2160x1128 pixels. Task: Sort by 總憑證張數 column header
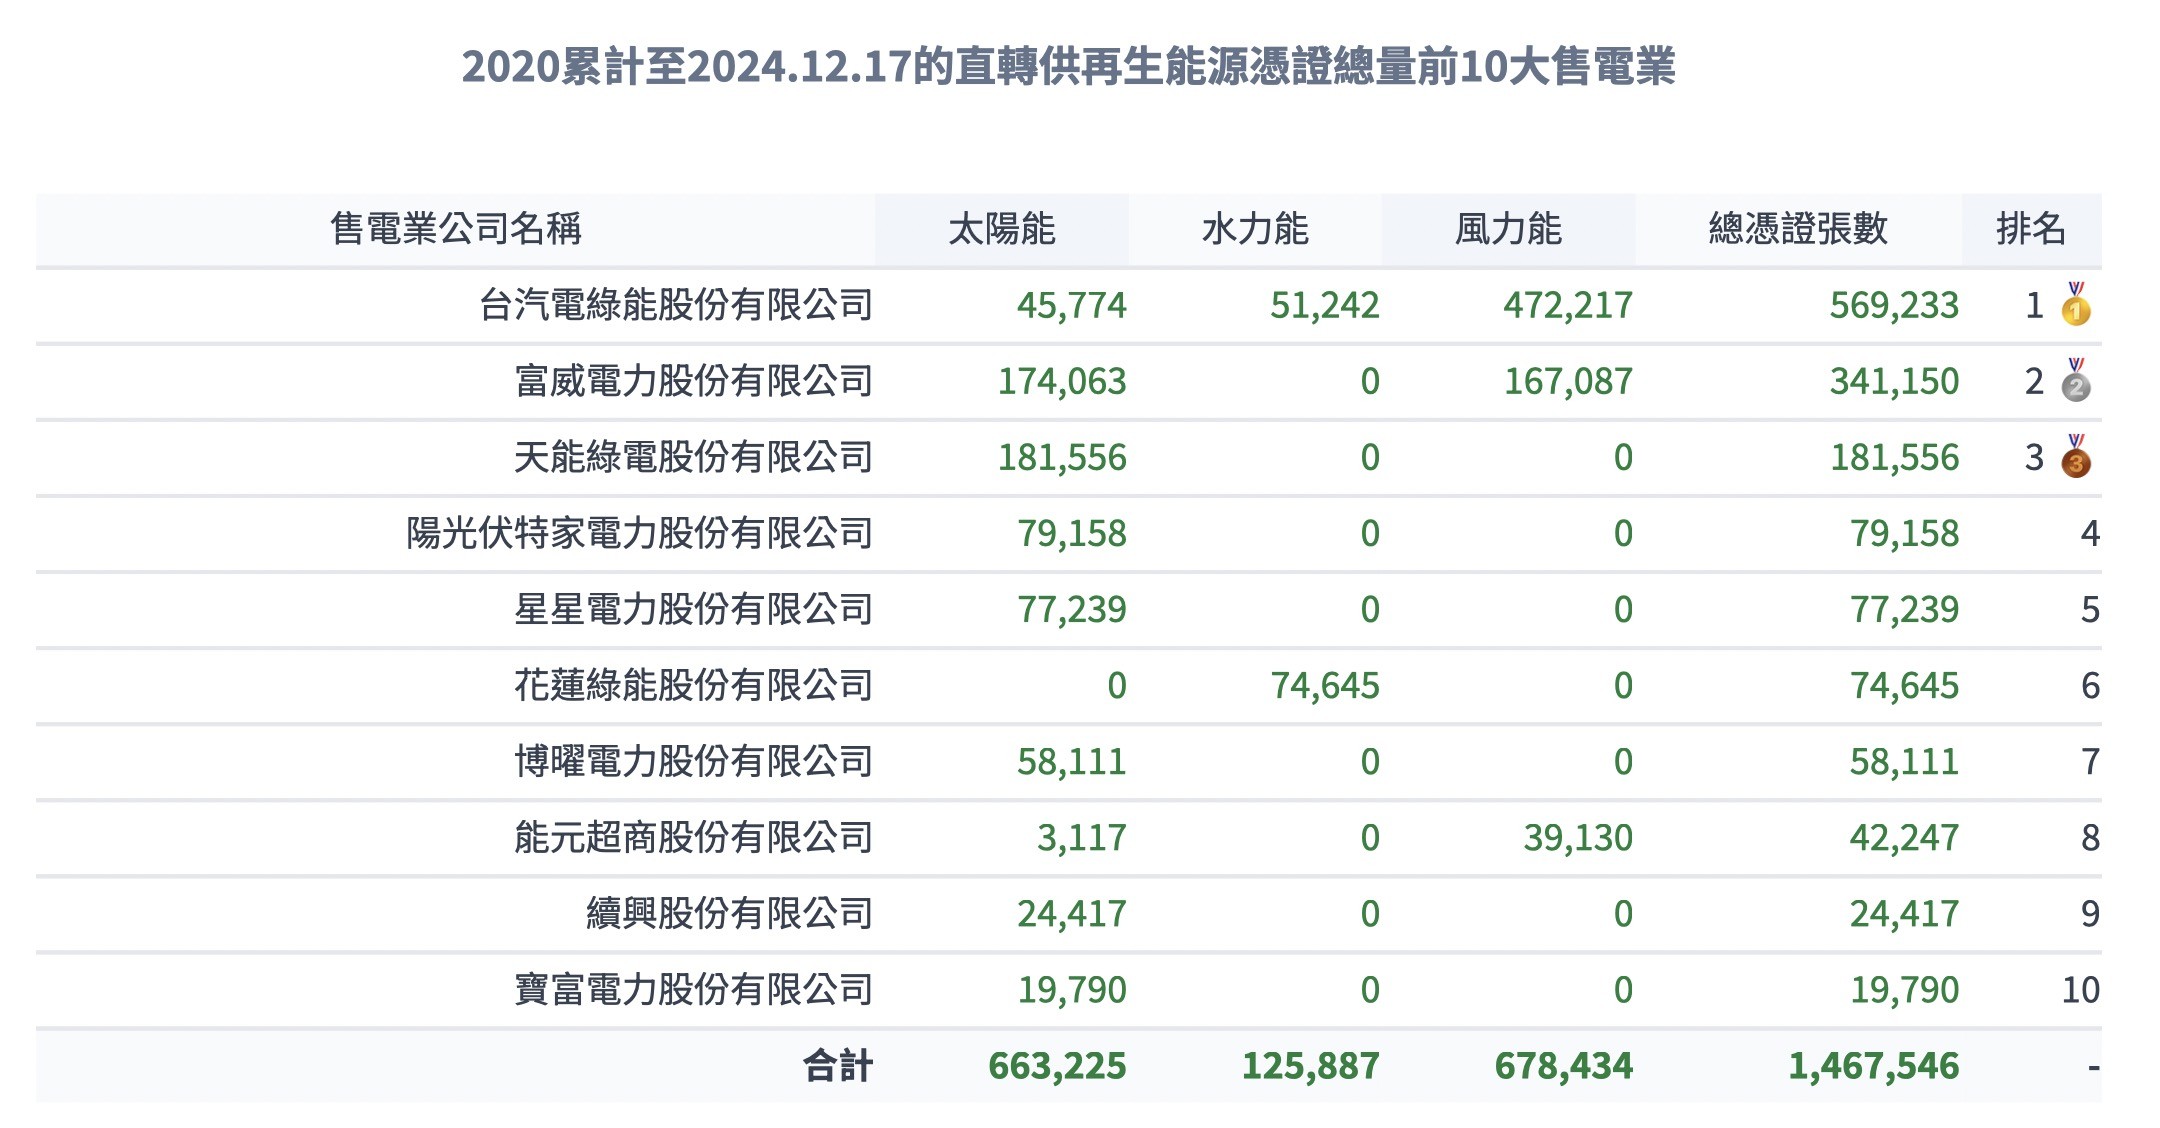pyautogui.click(x=1798, y=229)
